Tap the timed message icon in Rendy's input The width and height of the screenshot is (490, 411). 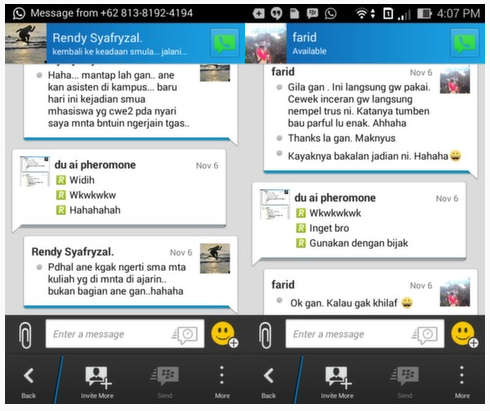click(185, 335)
